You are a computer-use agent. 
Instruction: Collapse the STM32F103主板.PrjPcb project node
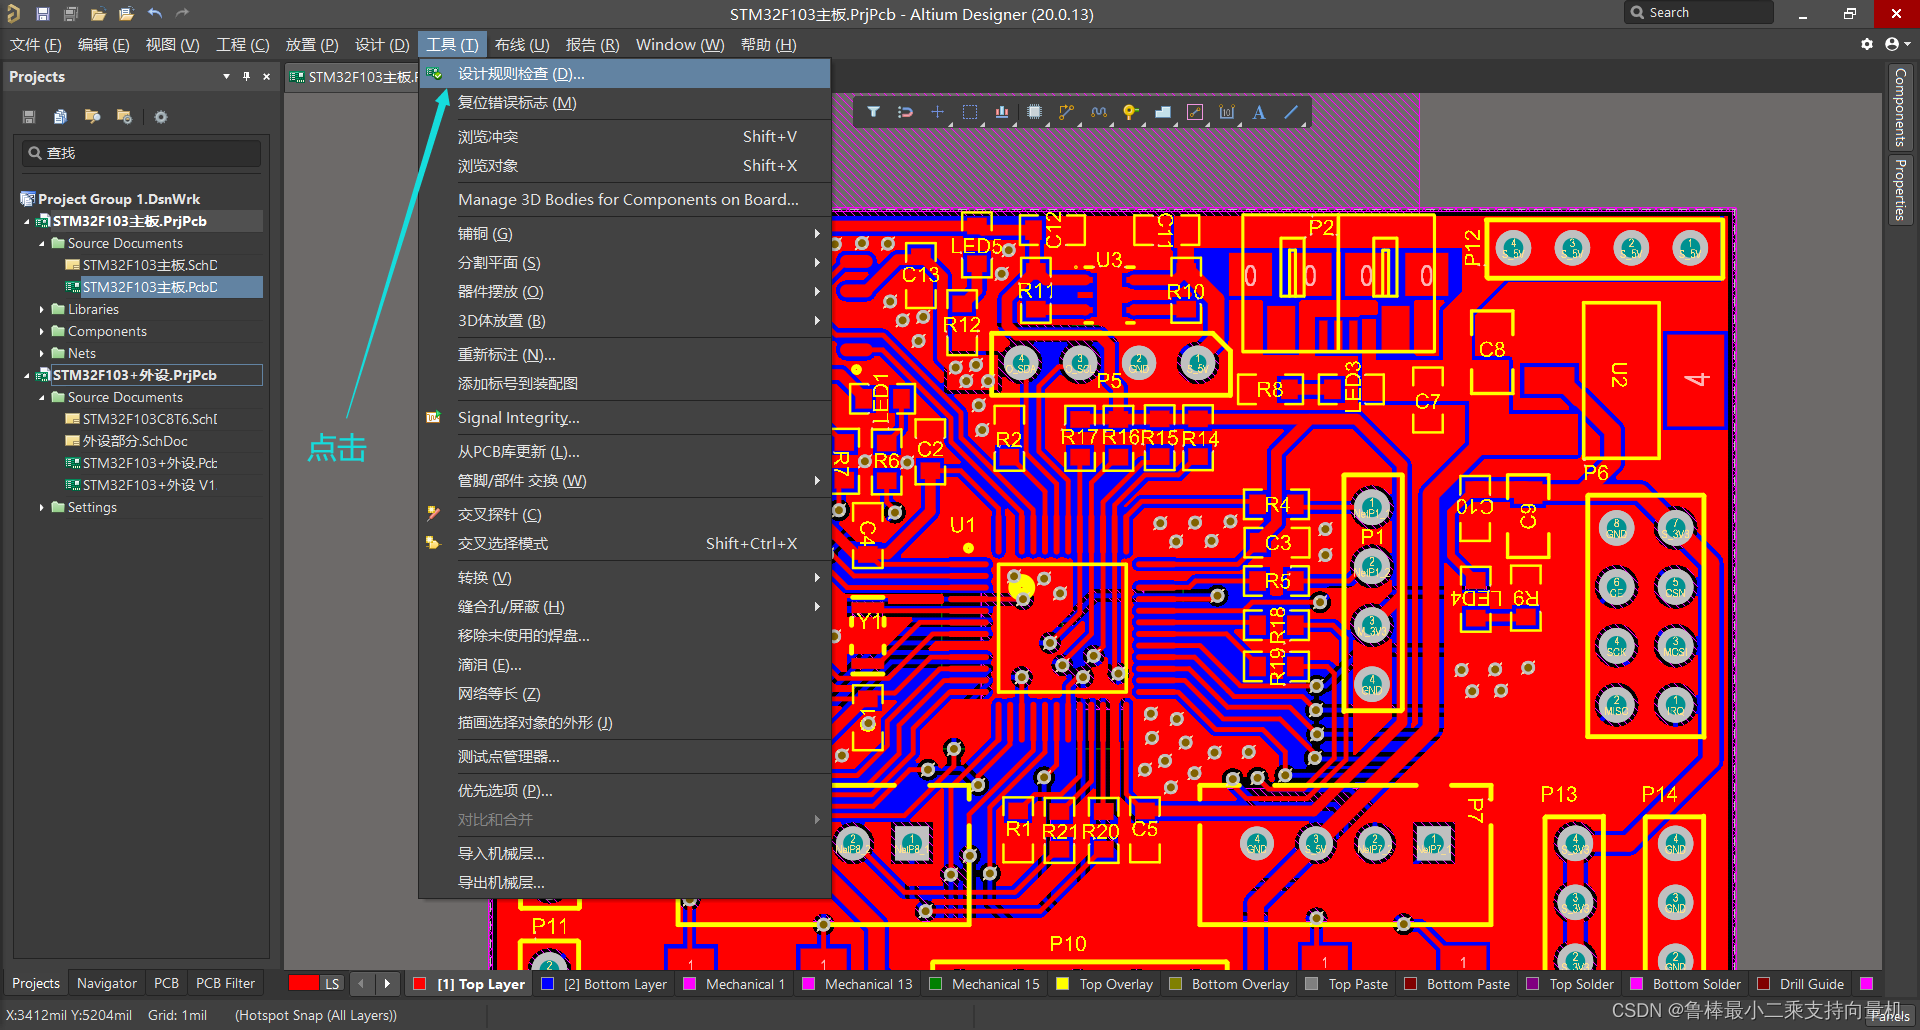pyautogui.click(x=27, y=222)
